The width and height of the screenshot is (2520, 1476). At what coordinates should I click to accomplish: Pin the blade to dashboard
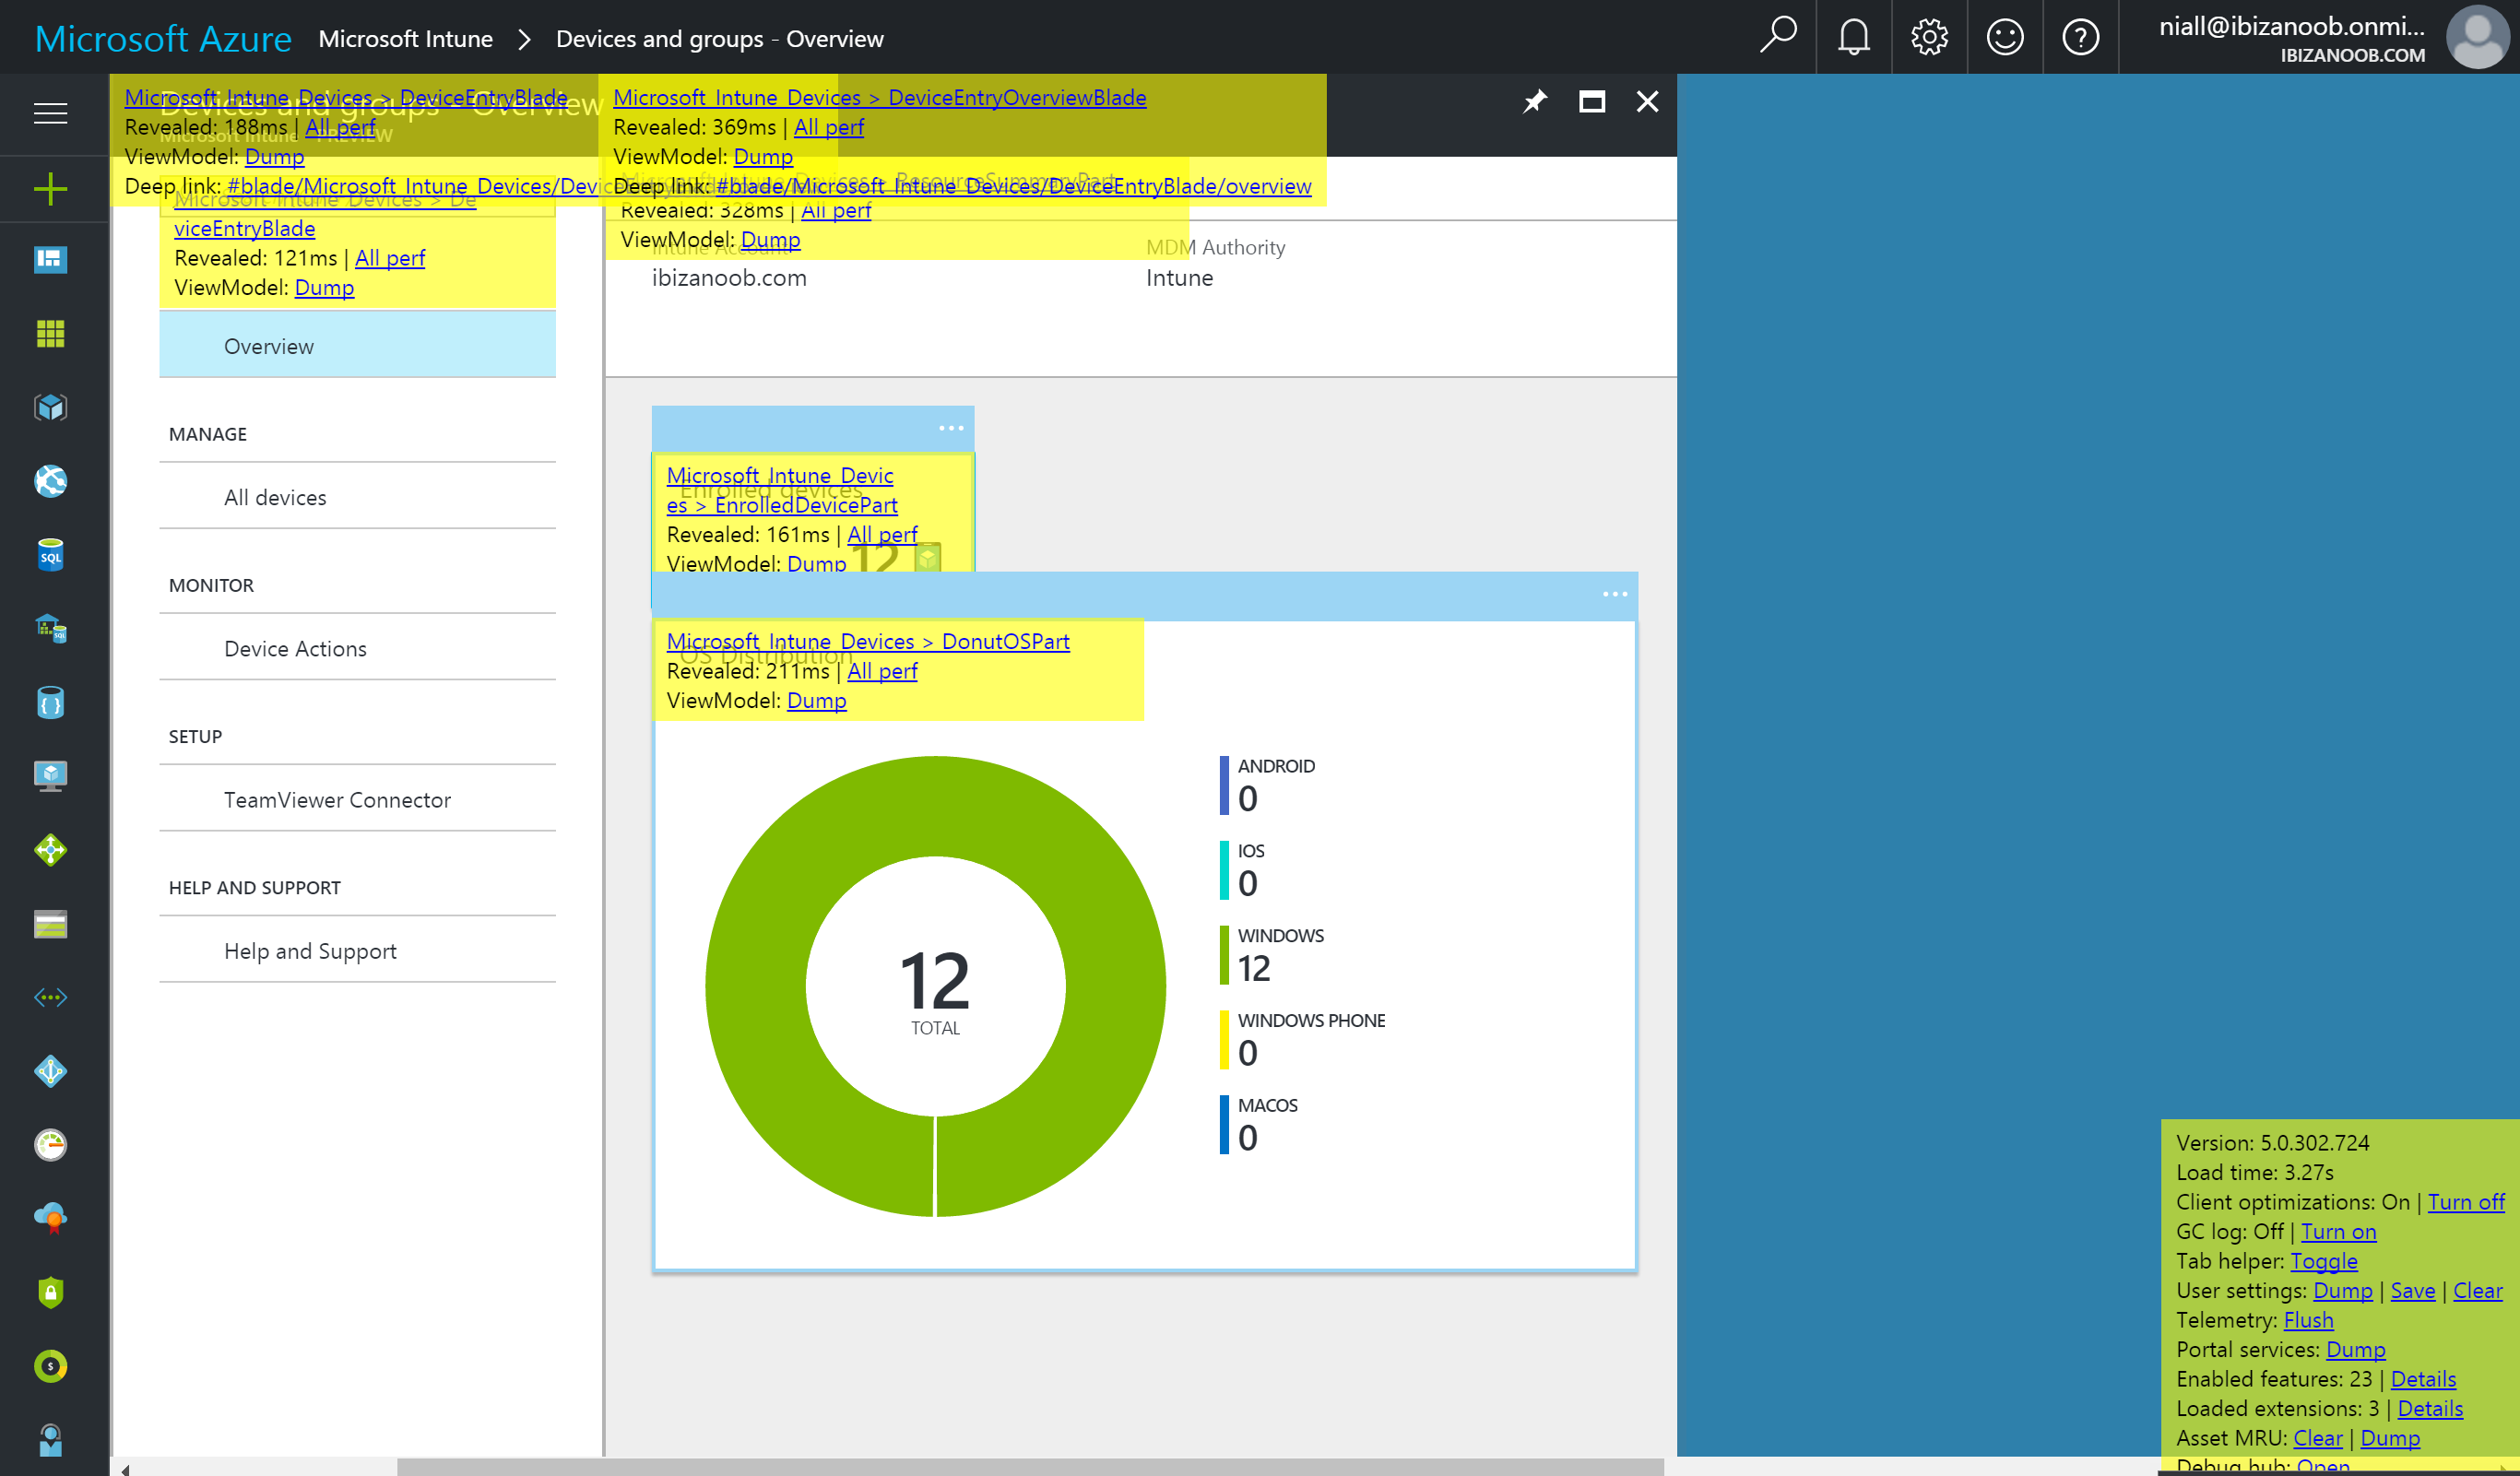(1535, 101)
